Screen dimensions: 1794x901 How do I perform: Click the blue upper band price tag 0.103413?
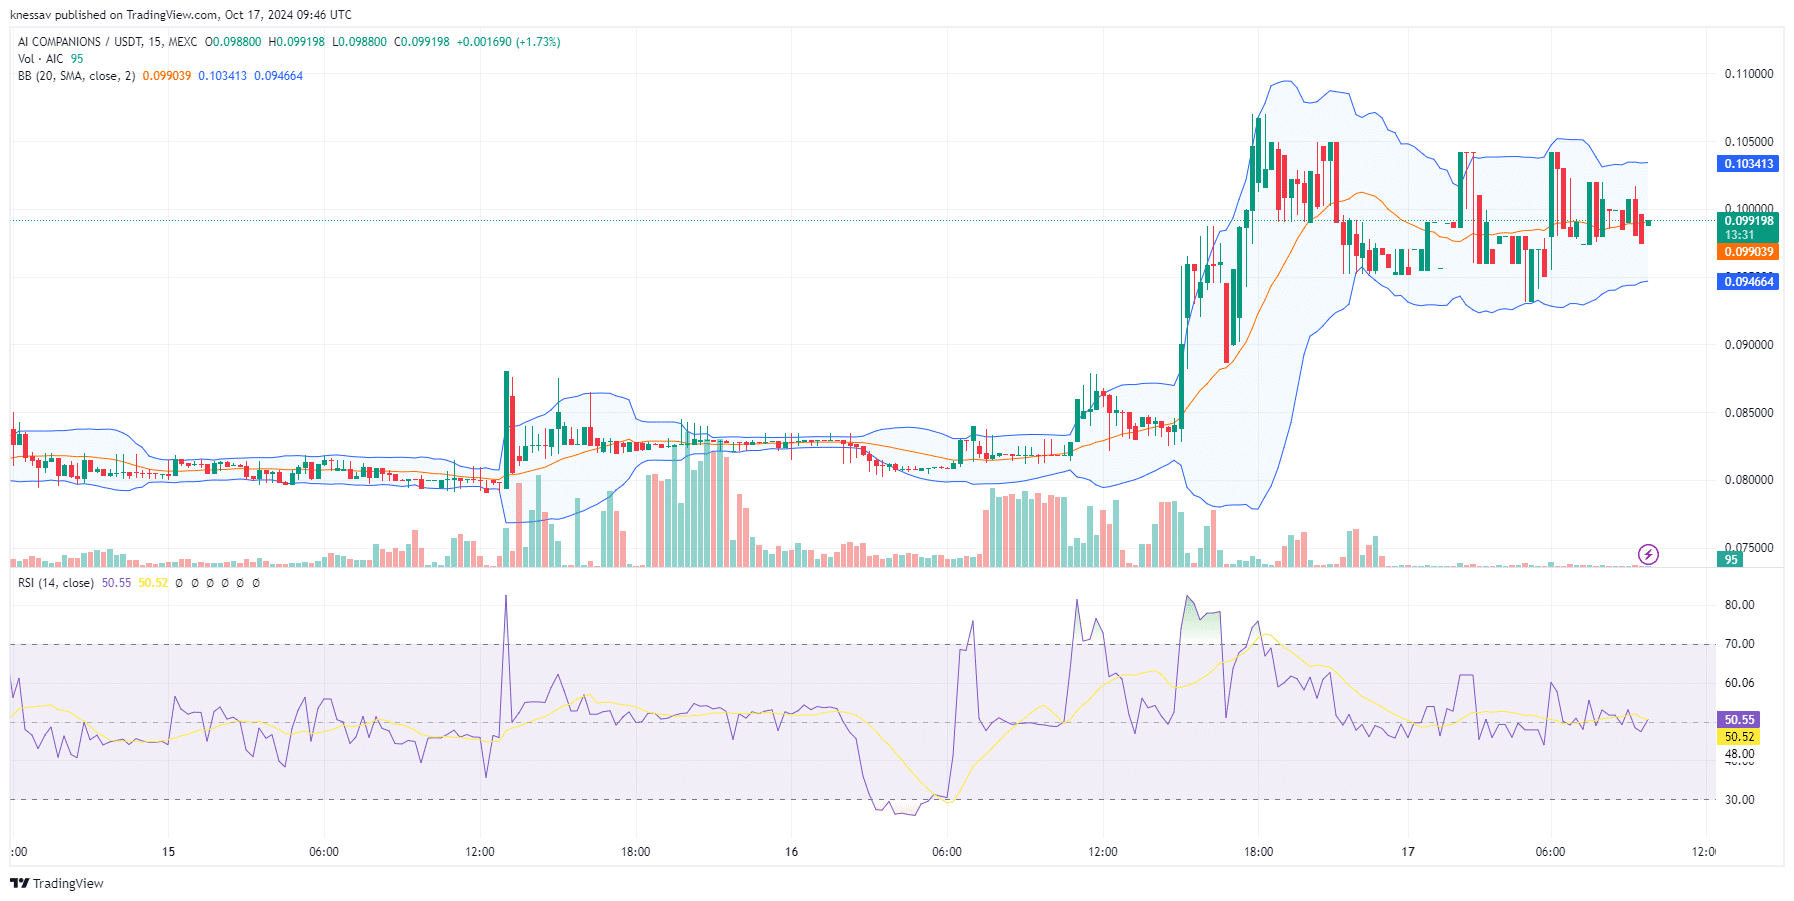(1748, 164)
